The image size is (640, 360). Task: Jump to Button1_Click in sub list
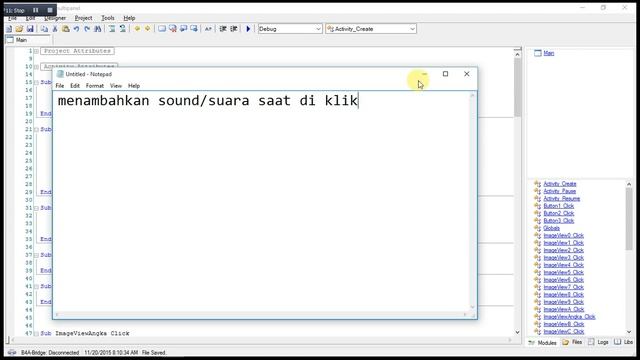pyautogui.click(x=559, y=206)
